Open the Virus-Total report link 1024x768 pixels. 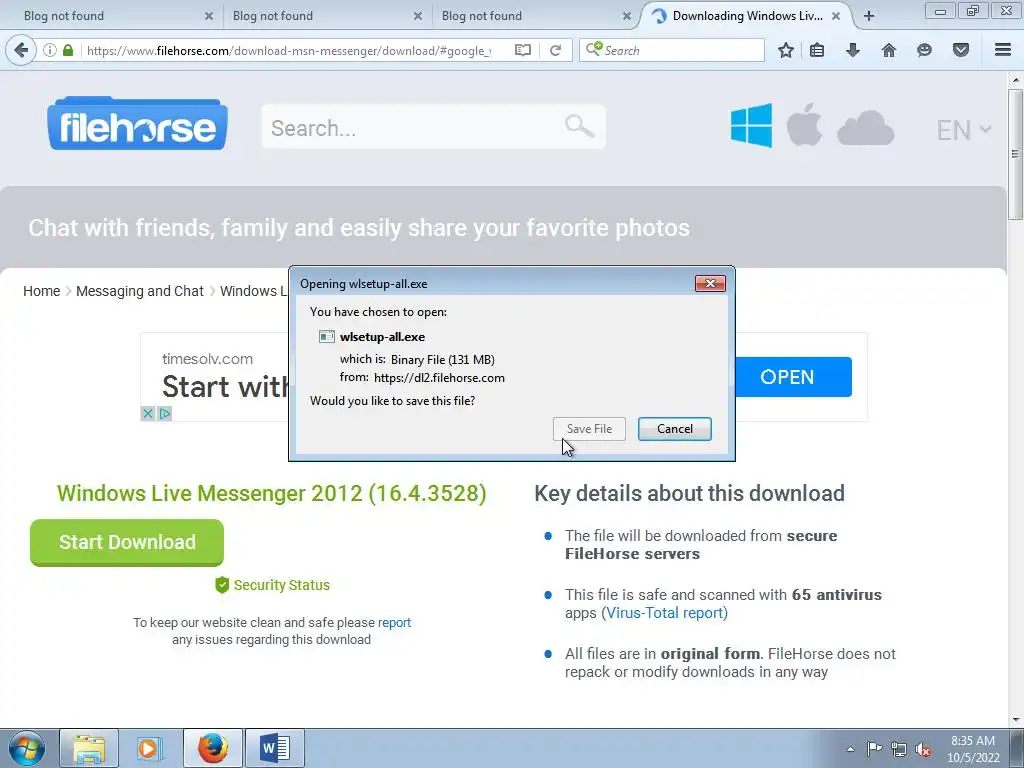(665, 613)
